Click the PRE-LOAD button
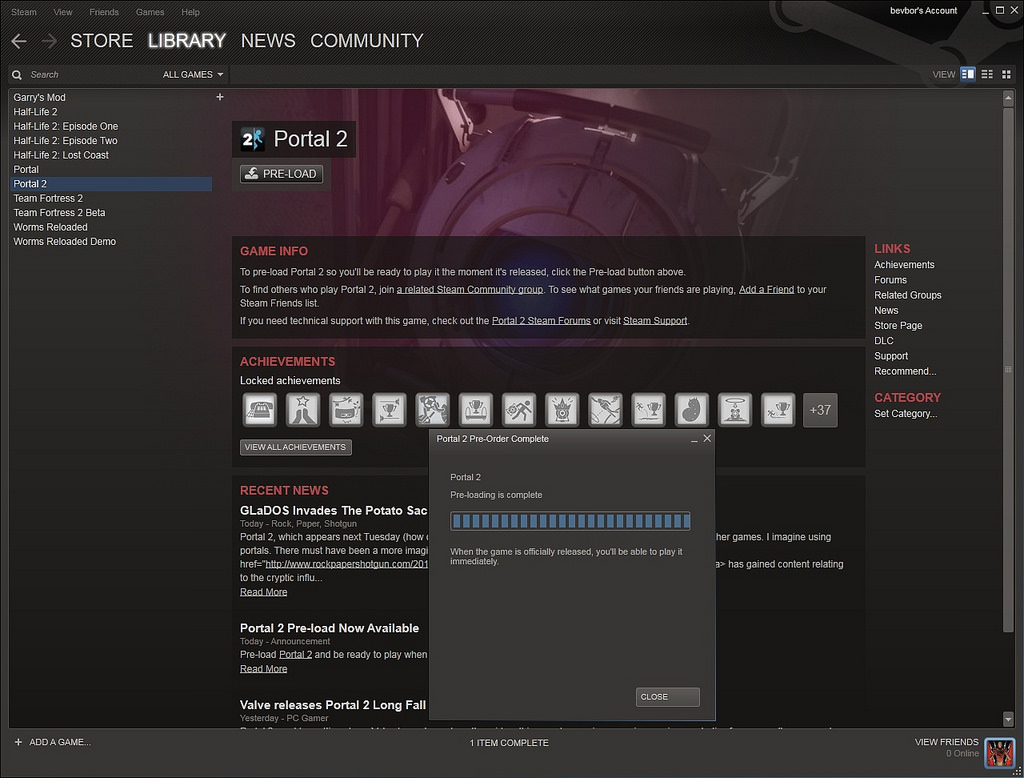Screen dimensions: 1024x778 [x=281, y=174]
